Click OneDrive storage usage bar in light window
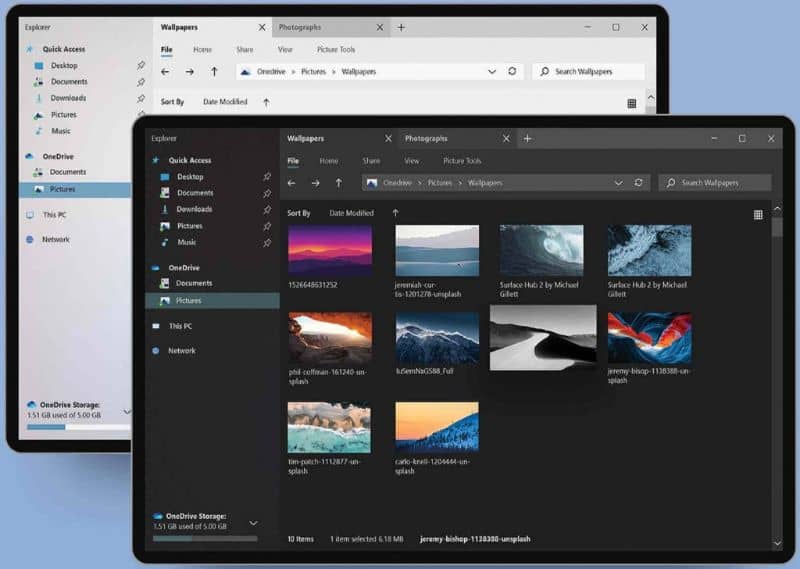This screenshot has height=569, width=800. click(79, 427)
